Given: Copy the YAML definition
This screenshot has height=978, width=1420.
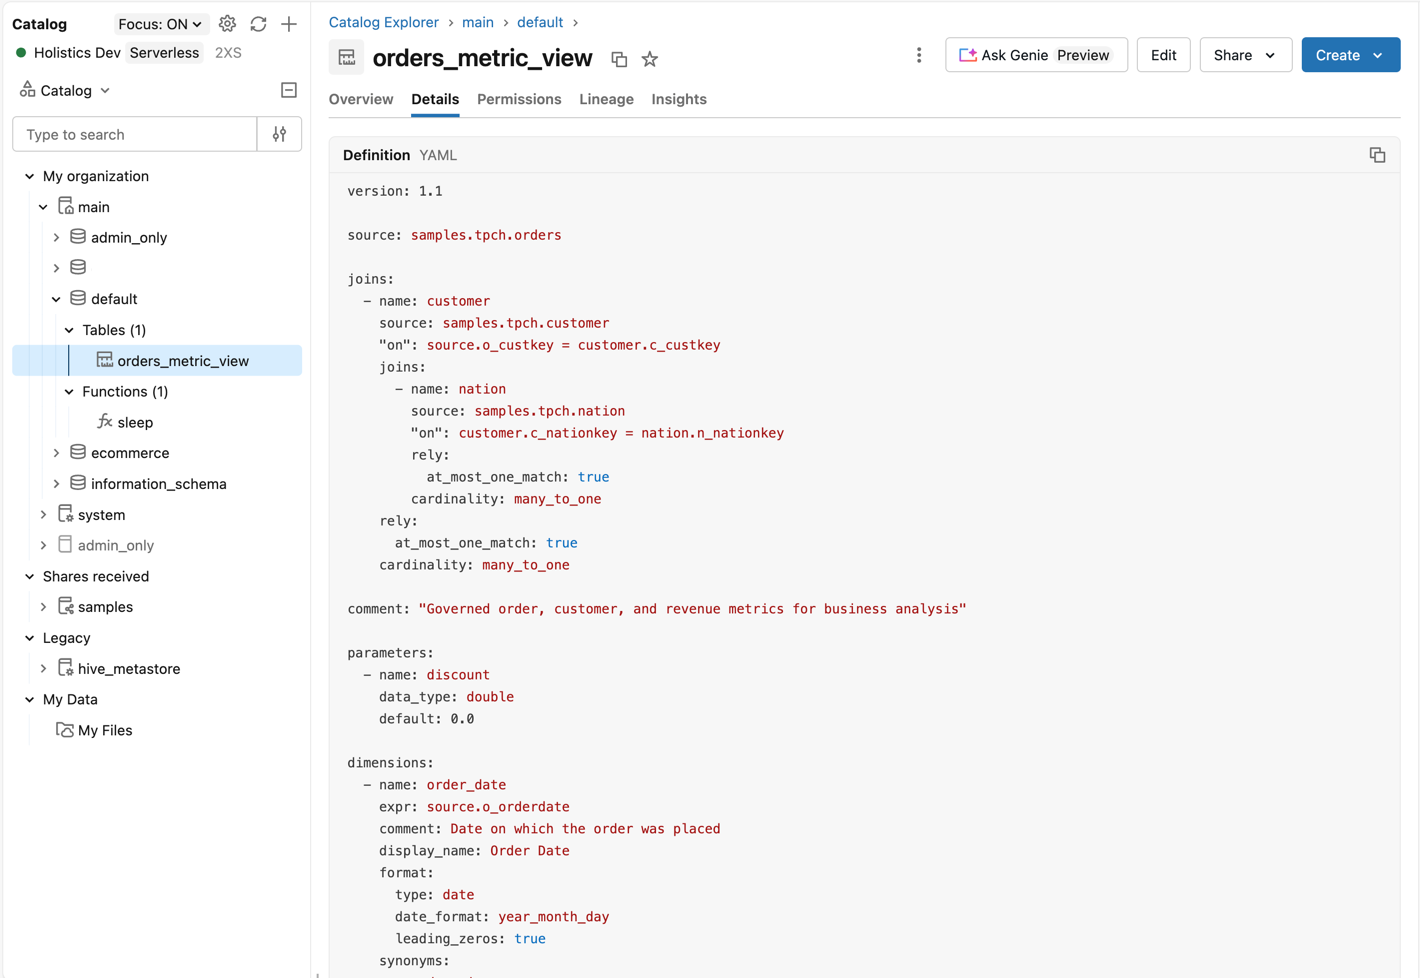Looking at the screenshot, I should [x=1377, y=155].
